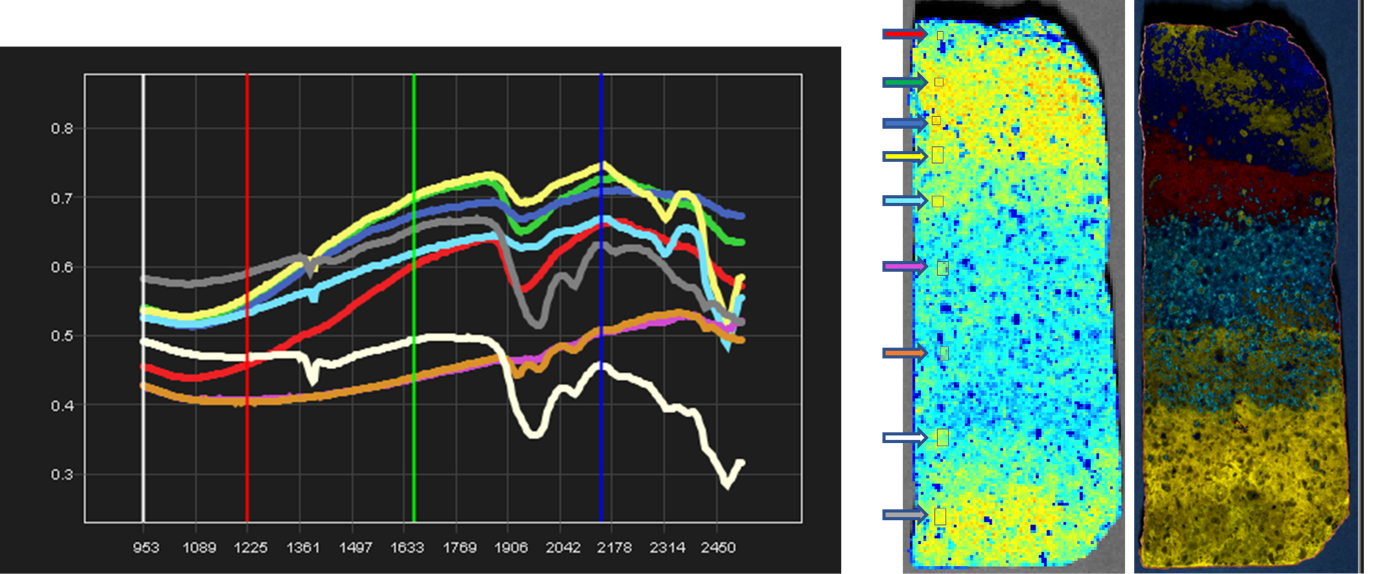Click the red vertical band line at 1225

pyautogui.click(x=247, y=300)
